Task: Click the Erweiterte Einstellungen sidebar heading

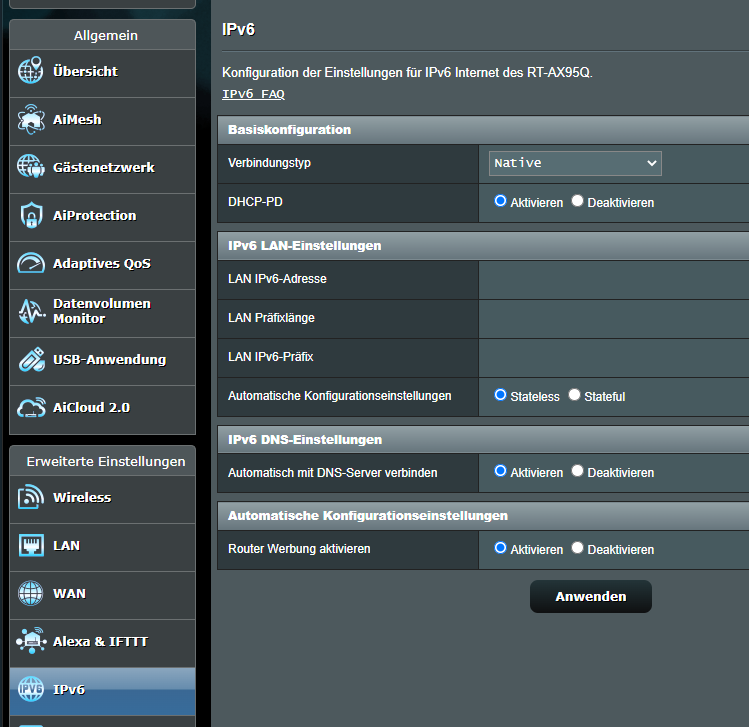Action: [106, 461]
